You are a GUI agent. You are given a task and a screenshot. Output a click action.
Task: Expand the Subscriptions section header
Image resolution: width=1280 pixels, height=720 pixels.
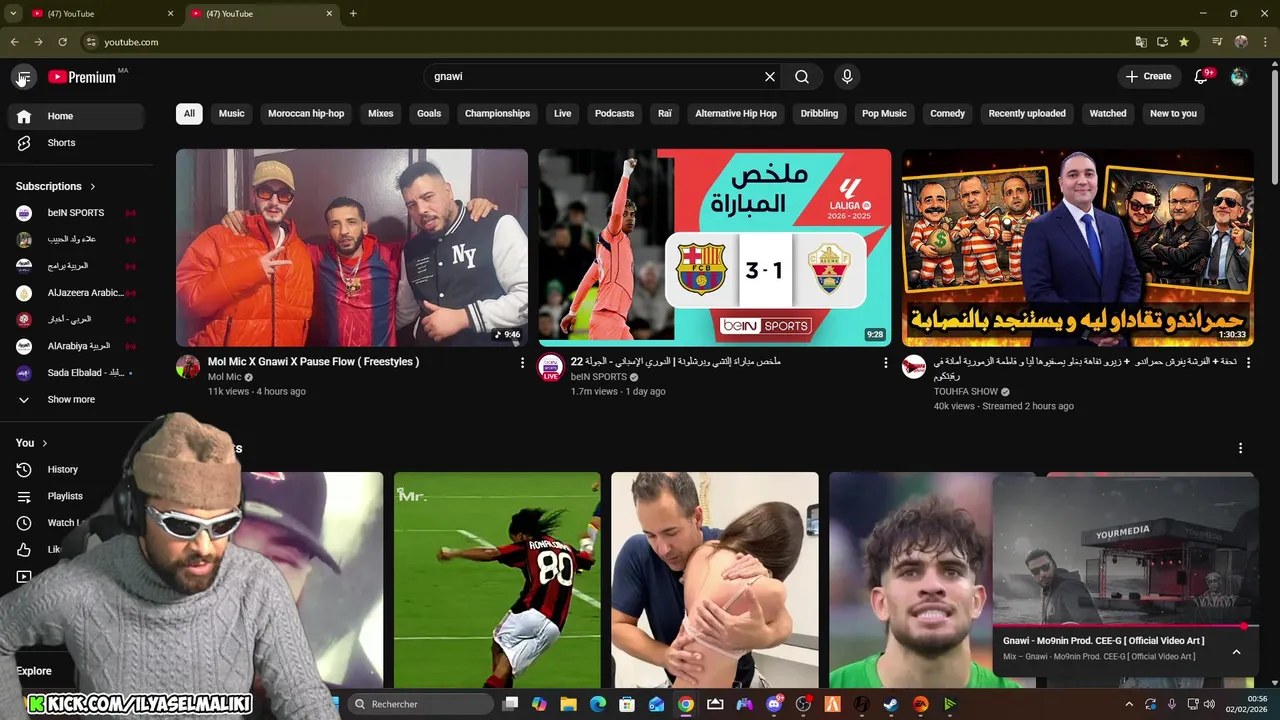click(56, 186)
